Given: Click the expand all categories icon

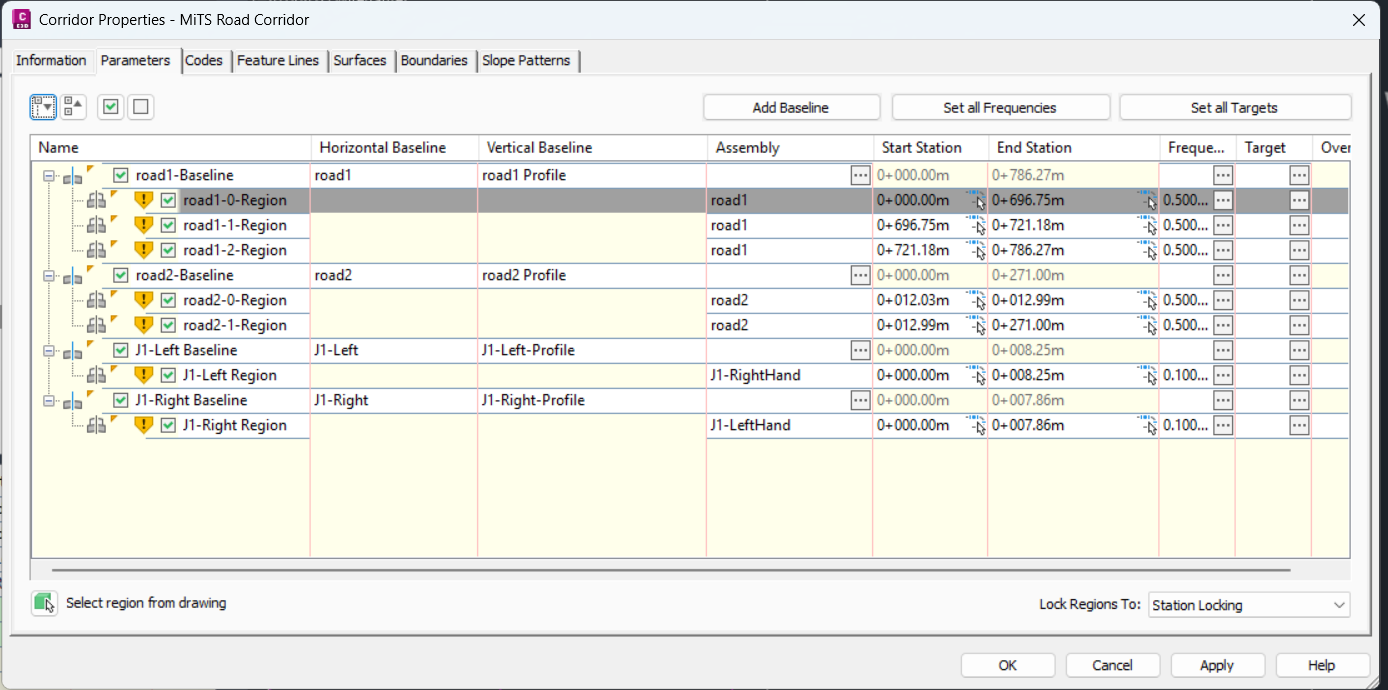Looking at the screenshot, I should (43, 107).
